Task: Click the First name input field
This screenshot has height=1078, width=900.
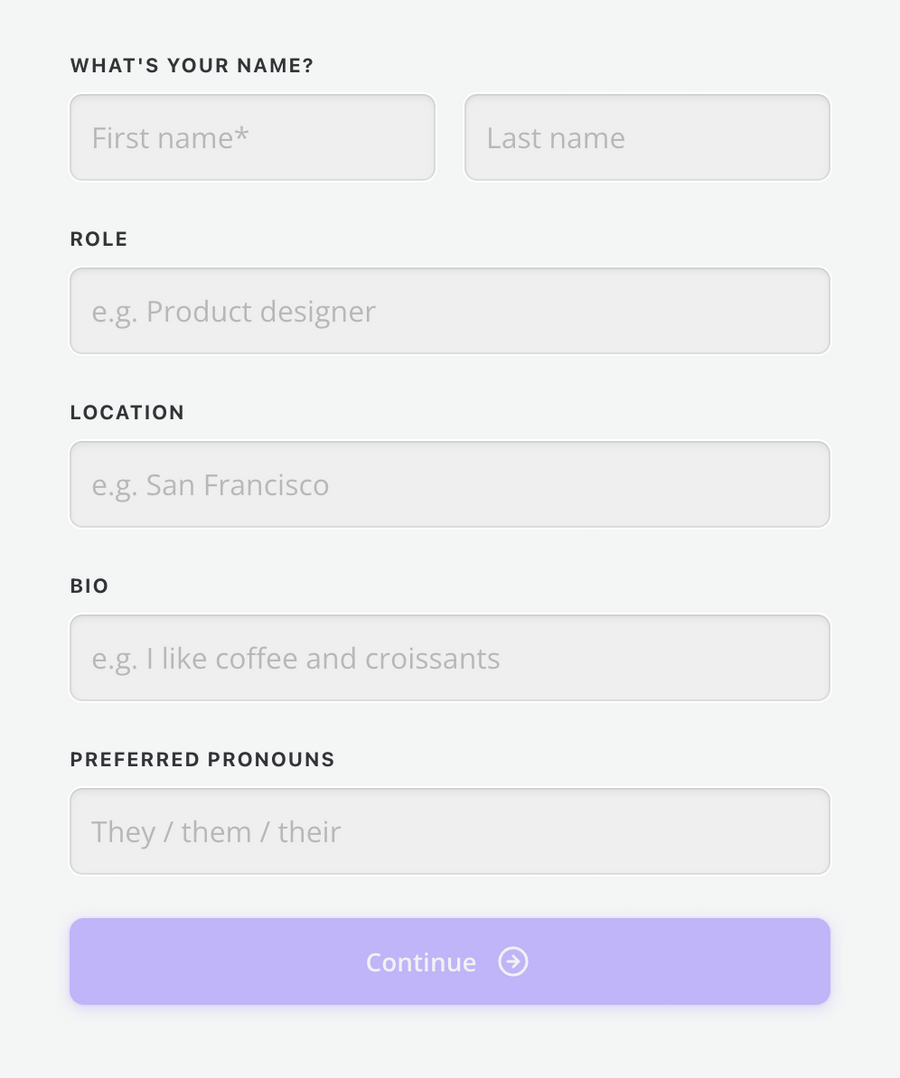Action: [x=252, y=137]
